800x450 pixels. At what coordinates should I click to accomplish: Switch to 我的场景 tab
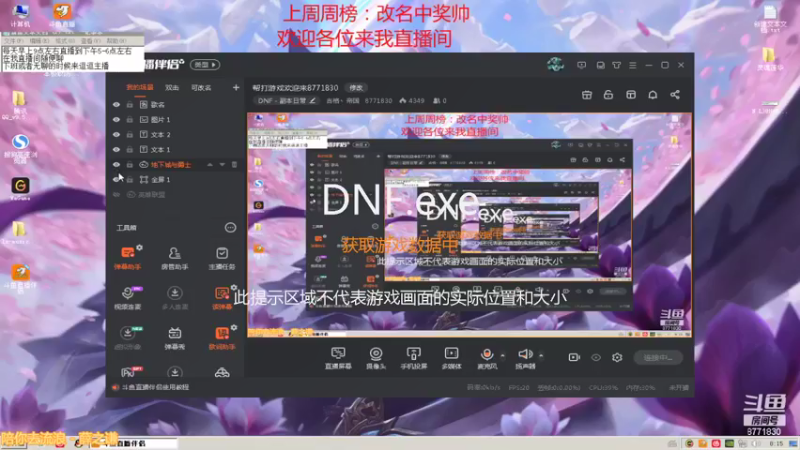click(139, 88)
